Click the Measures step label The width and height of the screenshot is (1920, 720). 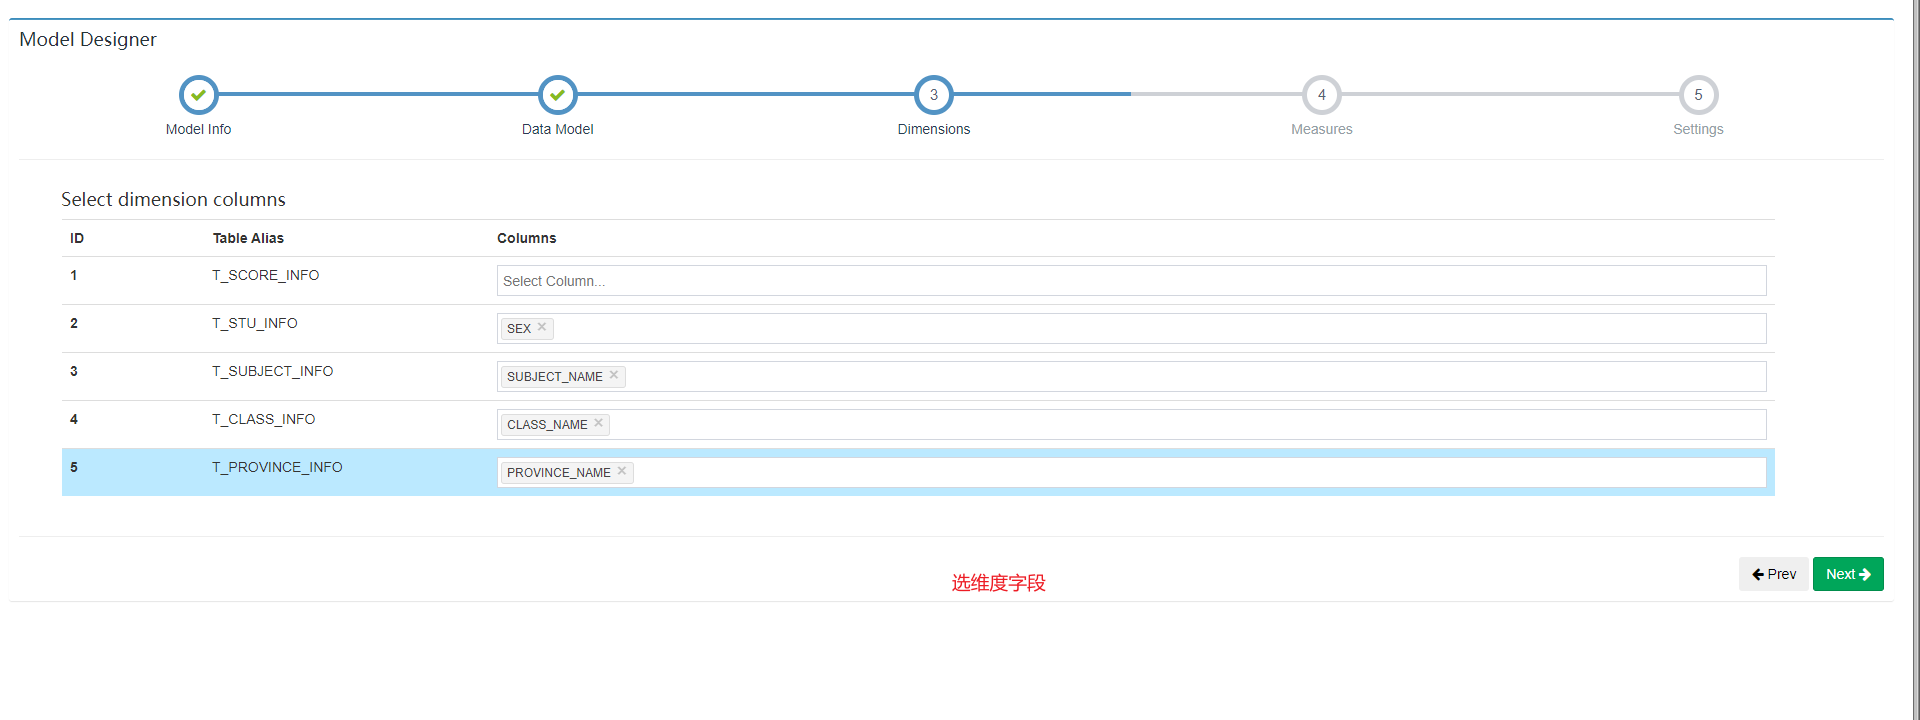point(1321,129)
